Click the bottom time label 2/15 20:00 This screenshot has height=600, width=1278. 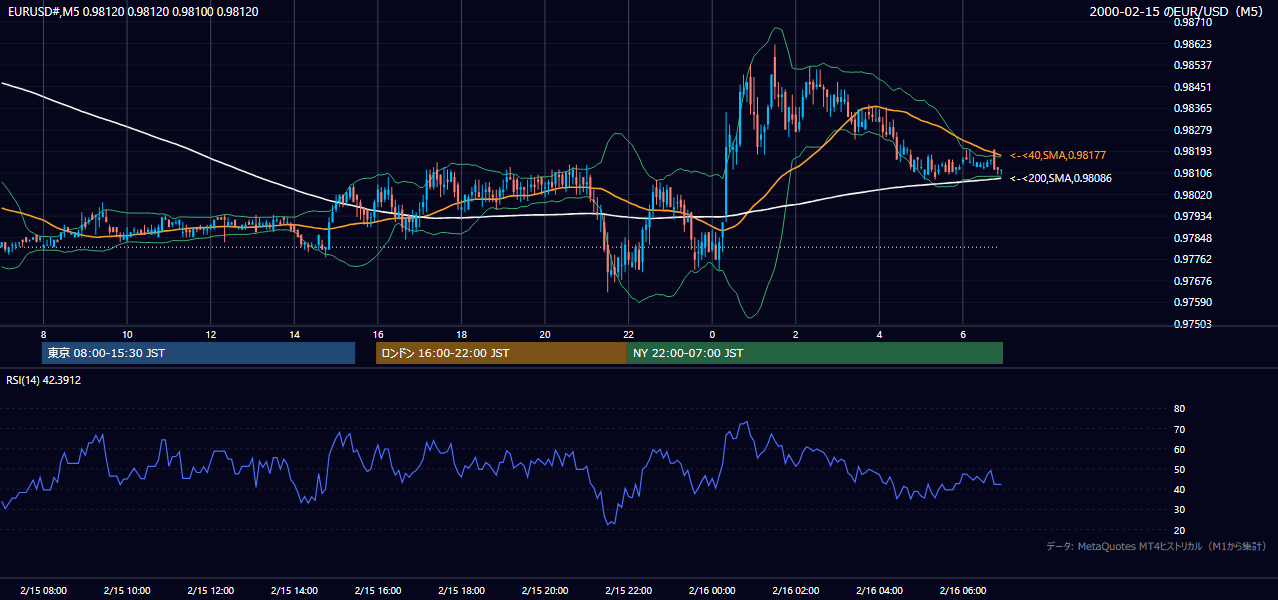click(x=545, y=591)
